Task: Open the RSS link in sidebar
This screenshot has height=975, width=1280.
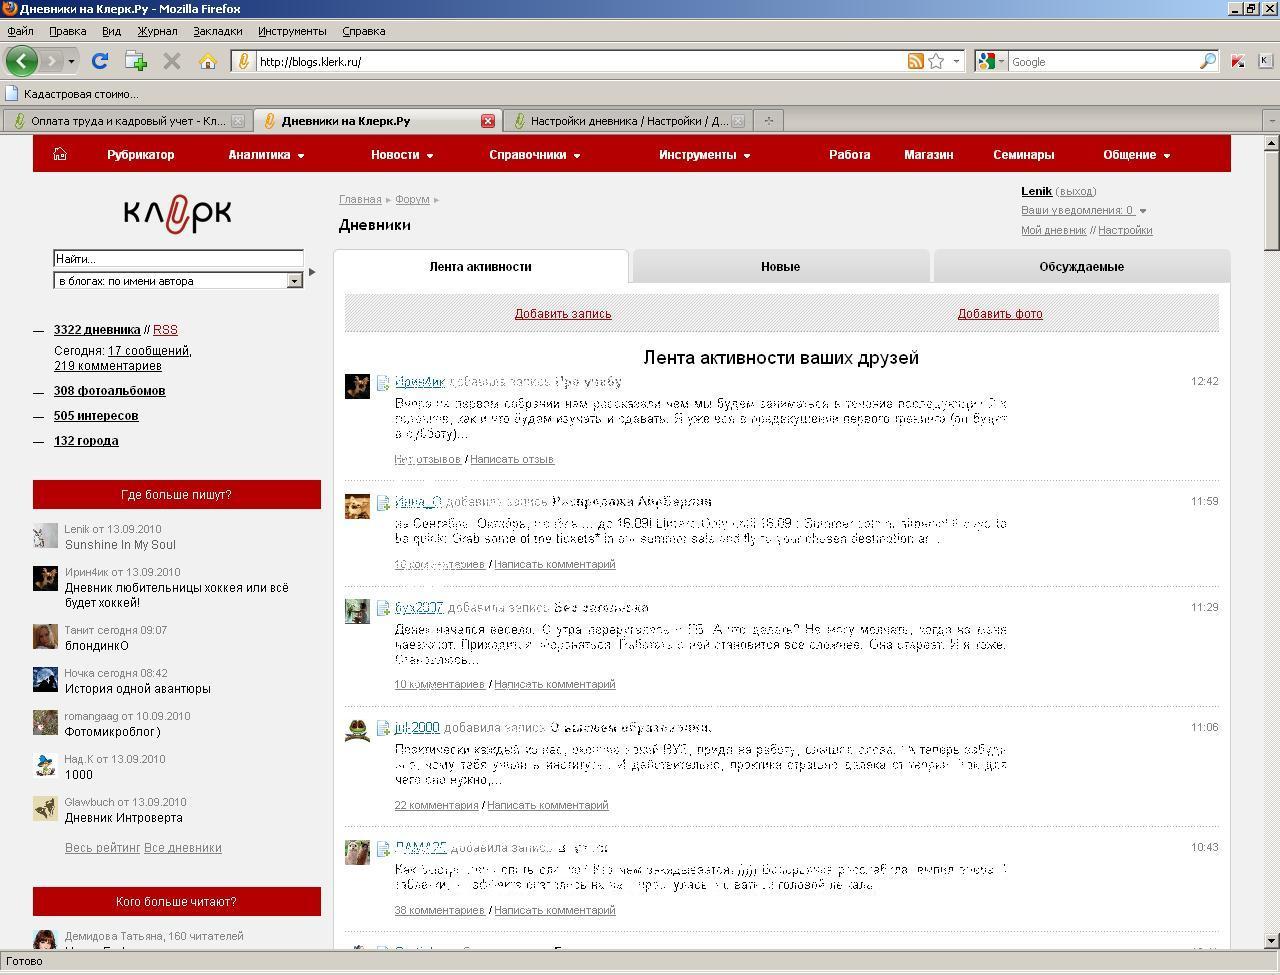Action: point(165,330)
